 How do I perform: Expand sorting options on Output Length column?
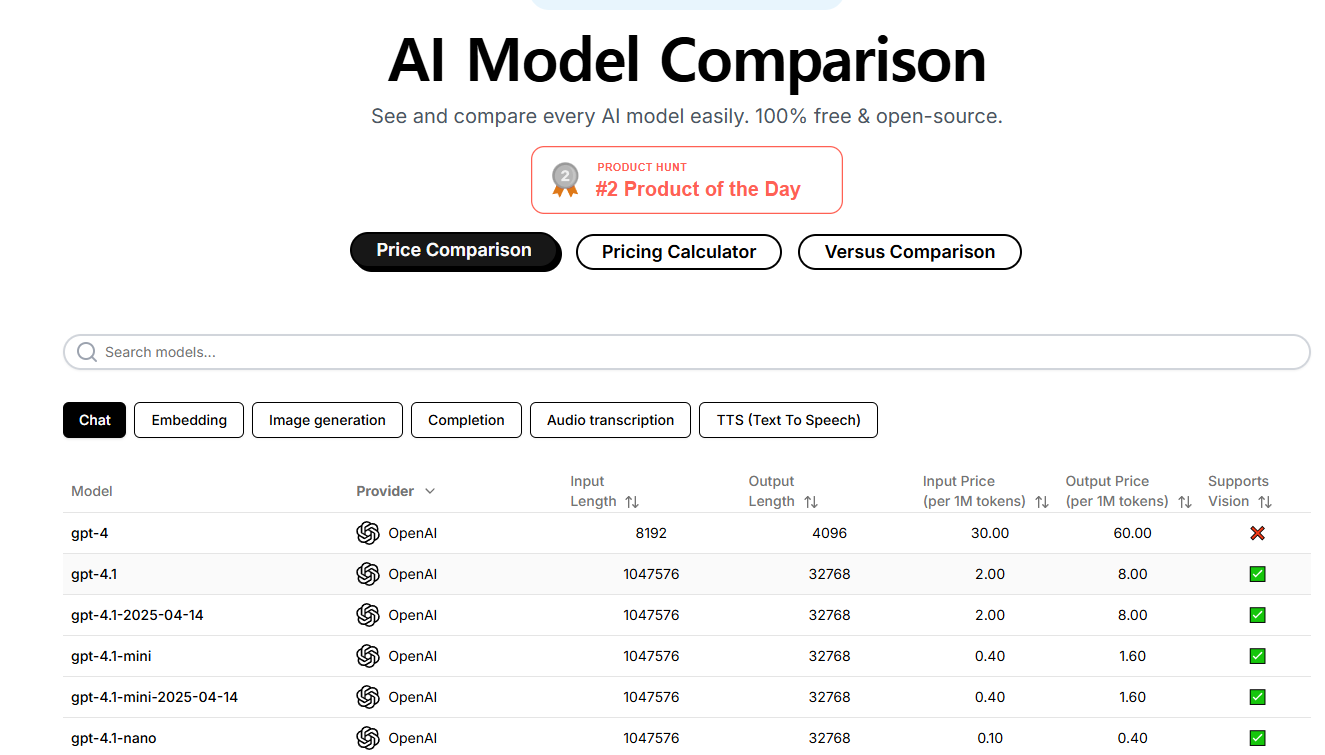810,501
